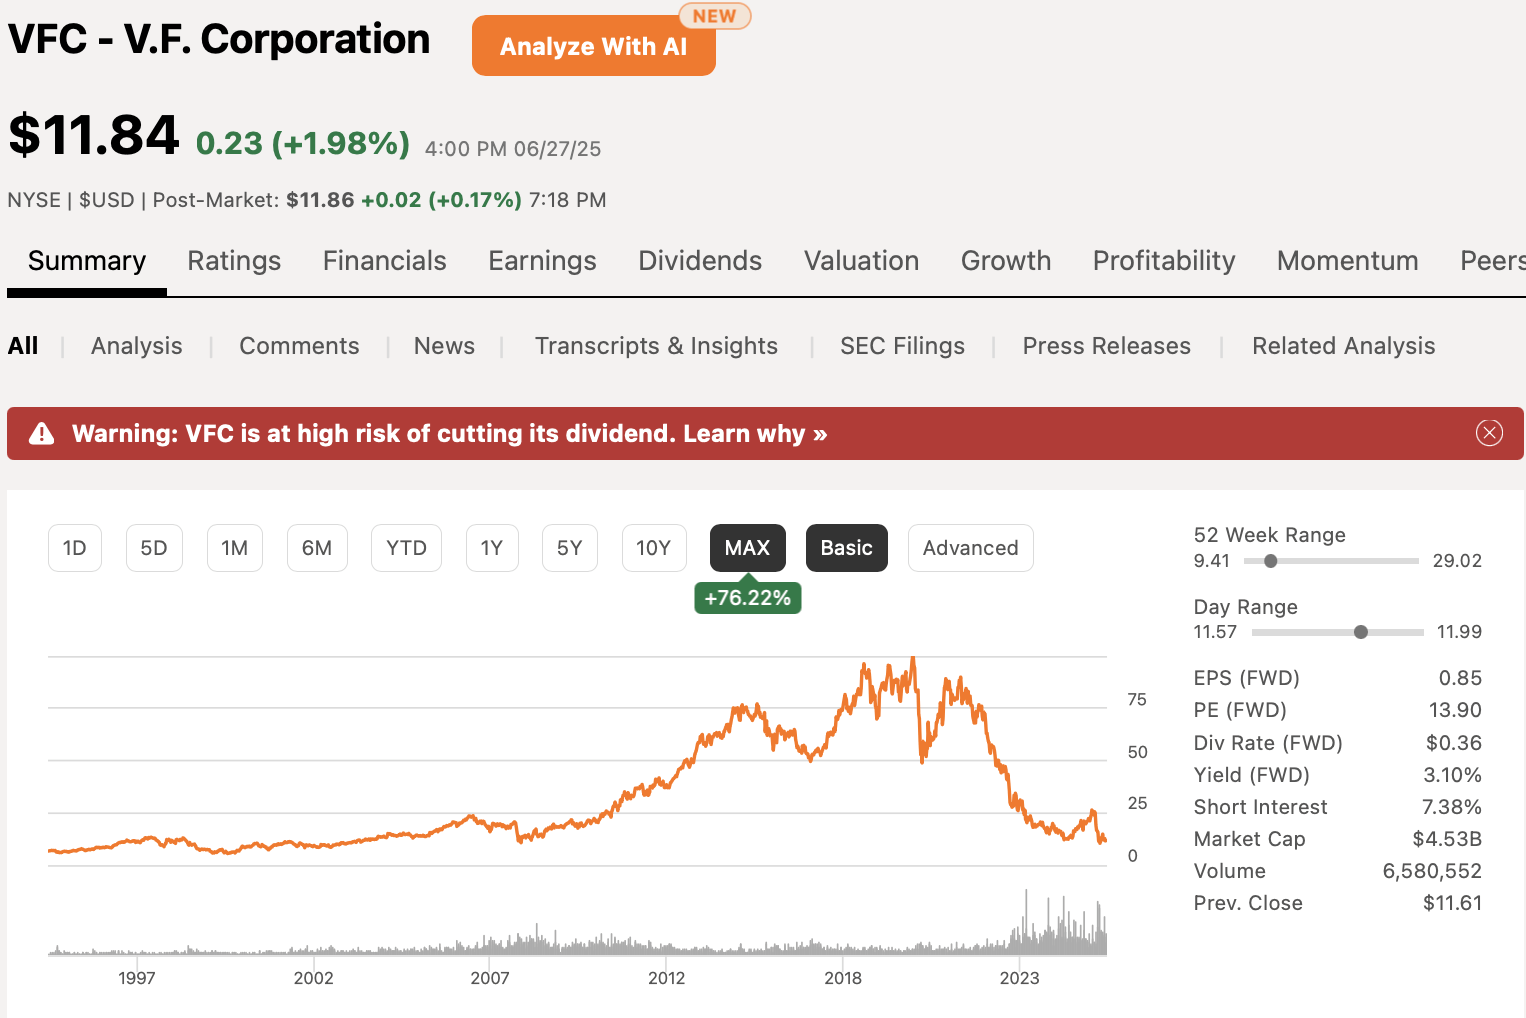Screen dimensions: 1526x1018
Task: Dismiss the dividend warning banner
Action: [x=1489, y=433]
